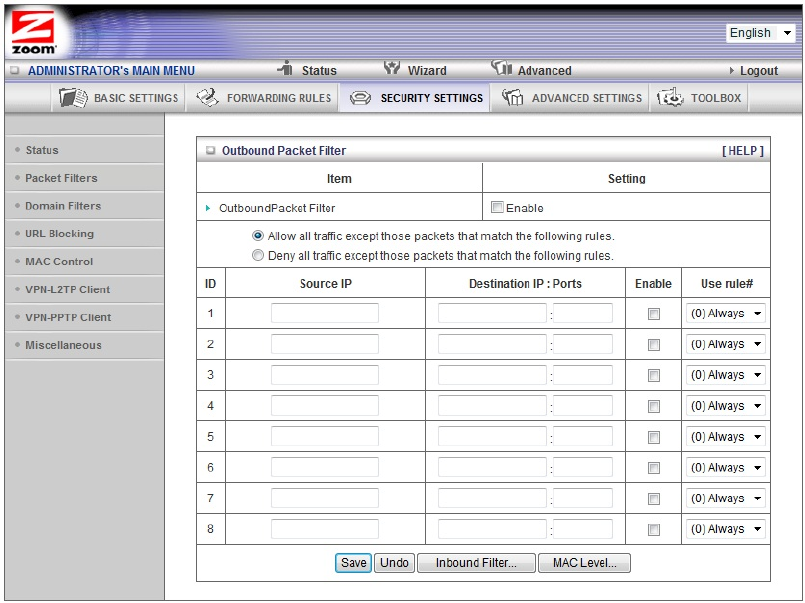Open rule 2 Use rule# dropdown
805x603 pixels.
pos(725,344)
